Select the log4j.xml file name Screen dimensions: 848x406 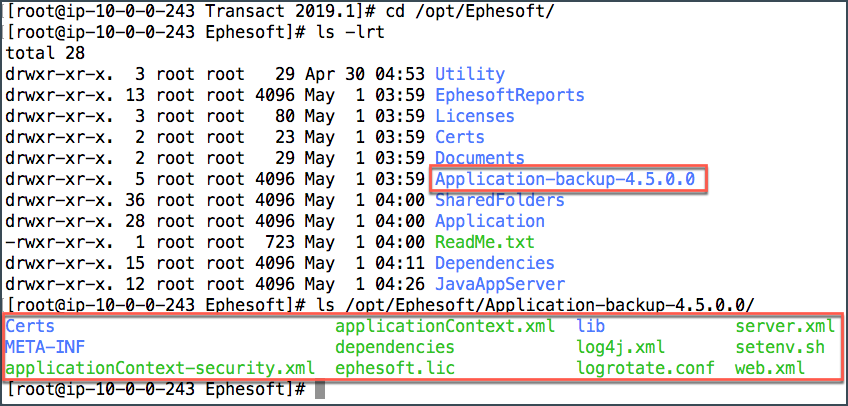pyautogui.click(x=621, y=348)
